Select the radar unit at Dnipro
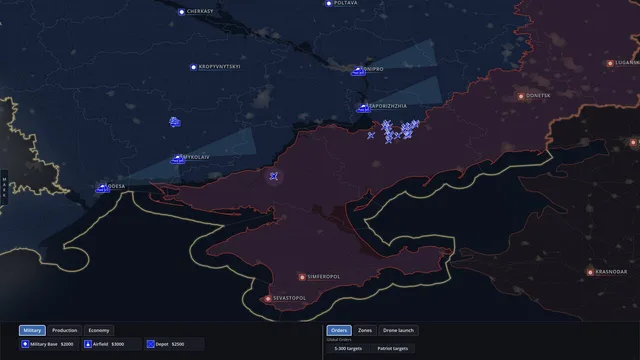The image size is (640, 360). pyautogui.click(x=358, y=71)
